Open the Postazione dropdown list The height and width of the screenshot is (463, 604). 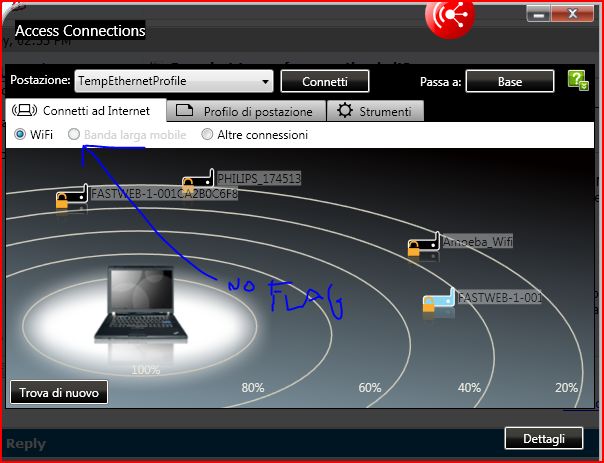click(x=174, y=81)
